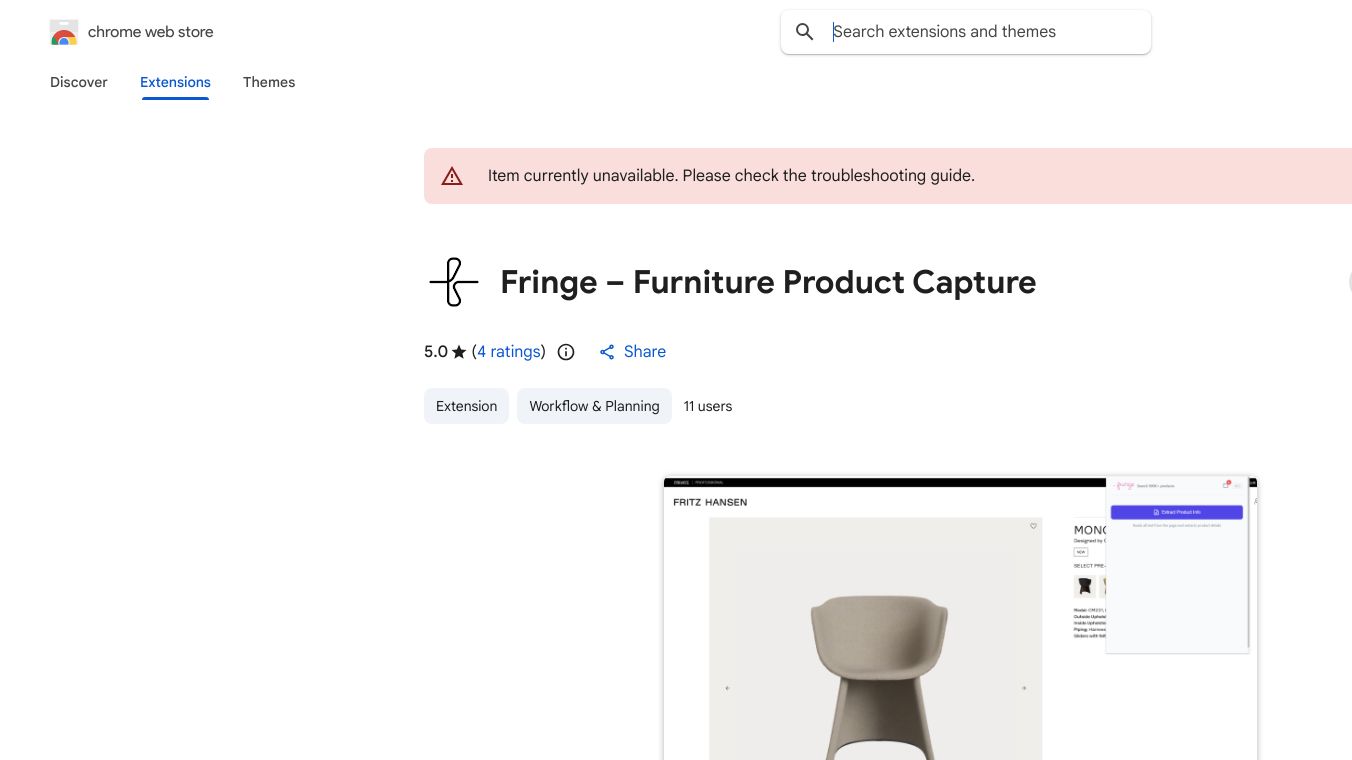Click the Chrome Web Store rainbow logo

click(x=64, y=33)
